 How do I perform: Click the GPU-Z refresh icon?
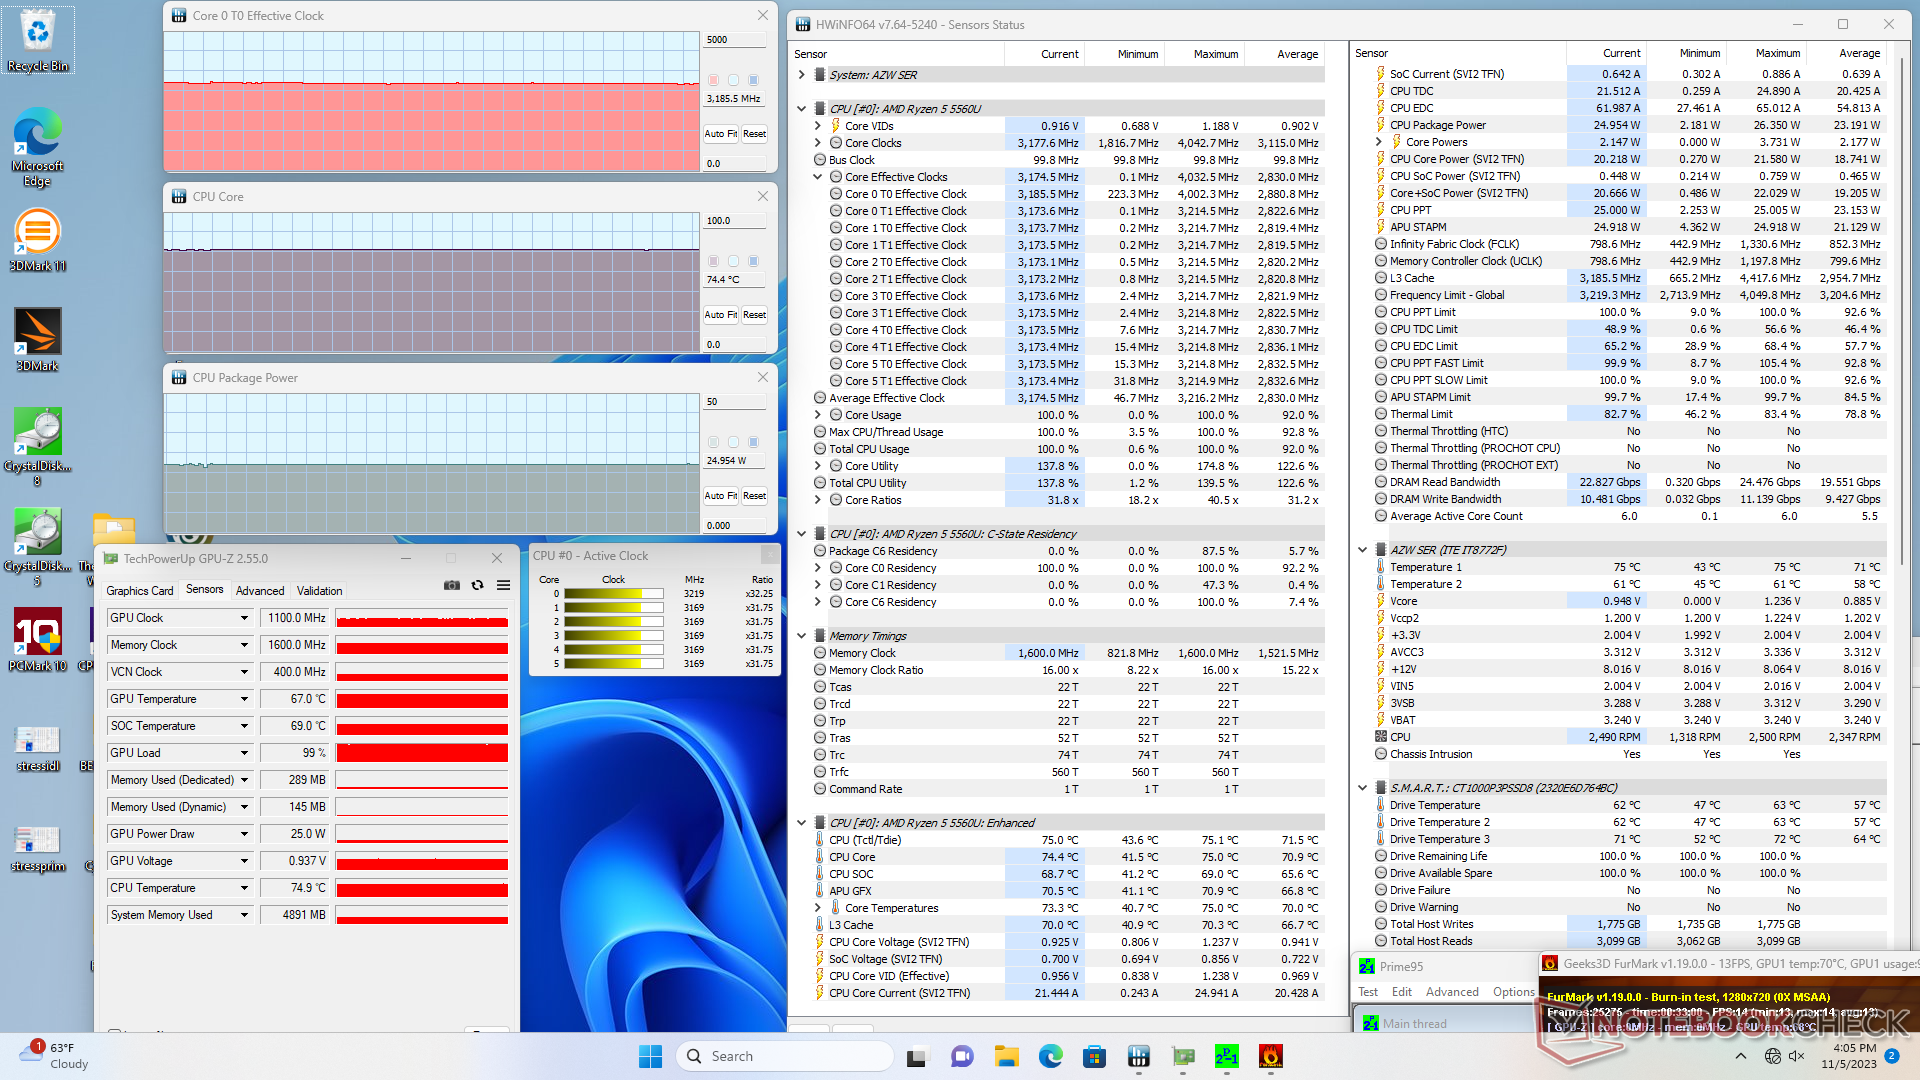pyautogui.click(x=478, y=585)
